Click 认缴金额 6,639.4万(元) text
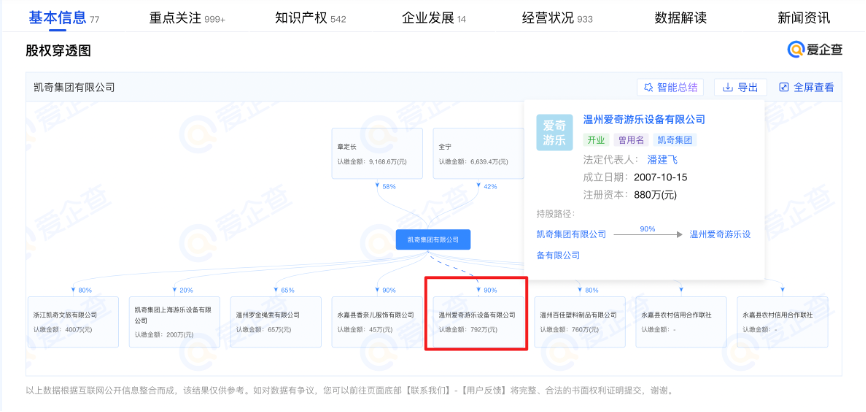866x412 pixels. pos(472,162)
